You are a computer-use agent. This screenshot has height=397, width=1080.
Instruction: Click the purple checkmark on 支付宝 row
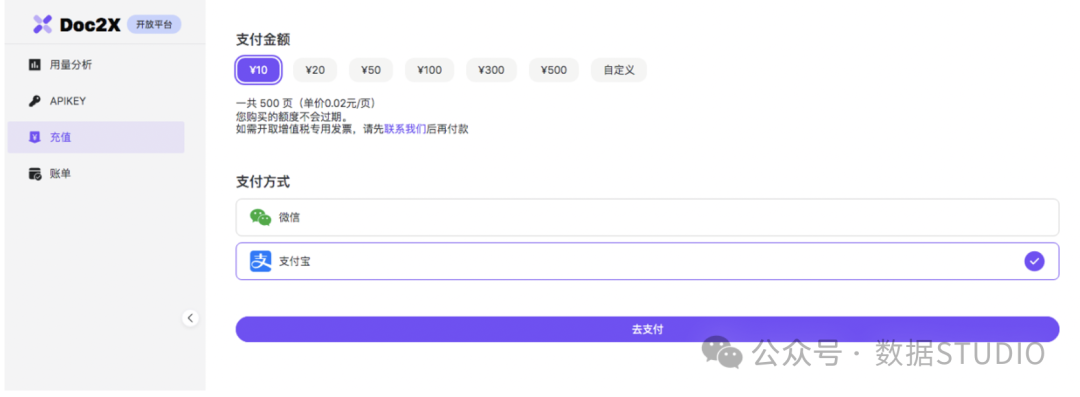pos(1034,261)
